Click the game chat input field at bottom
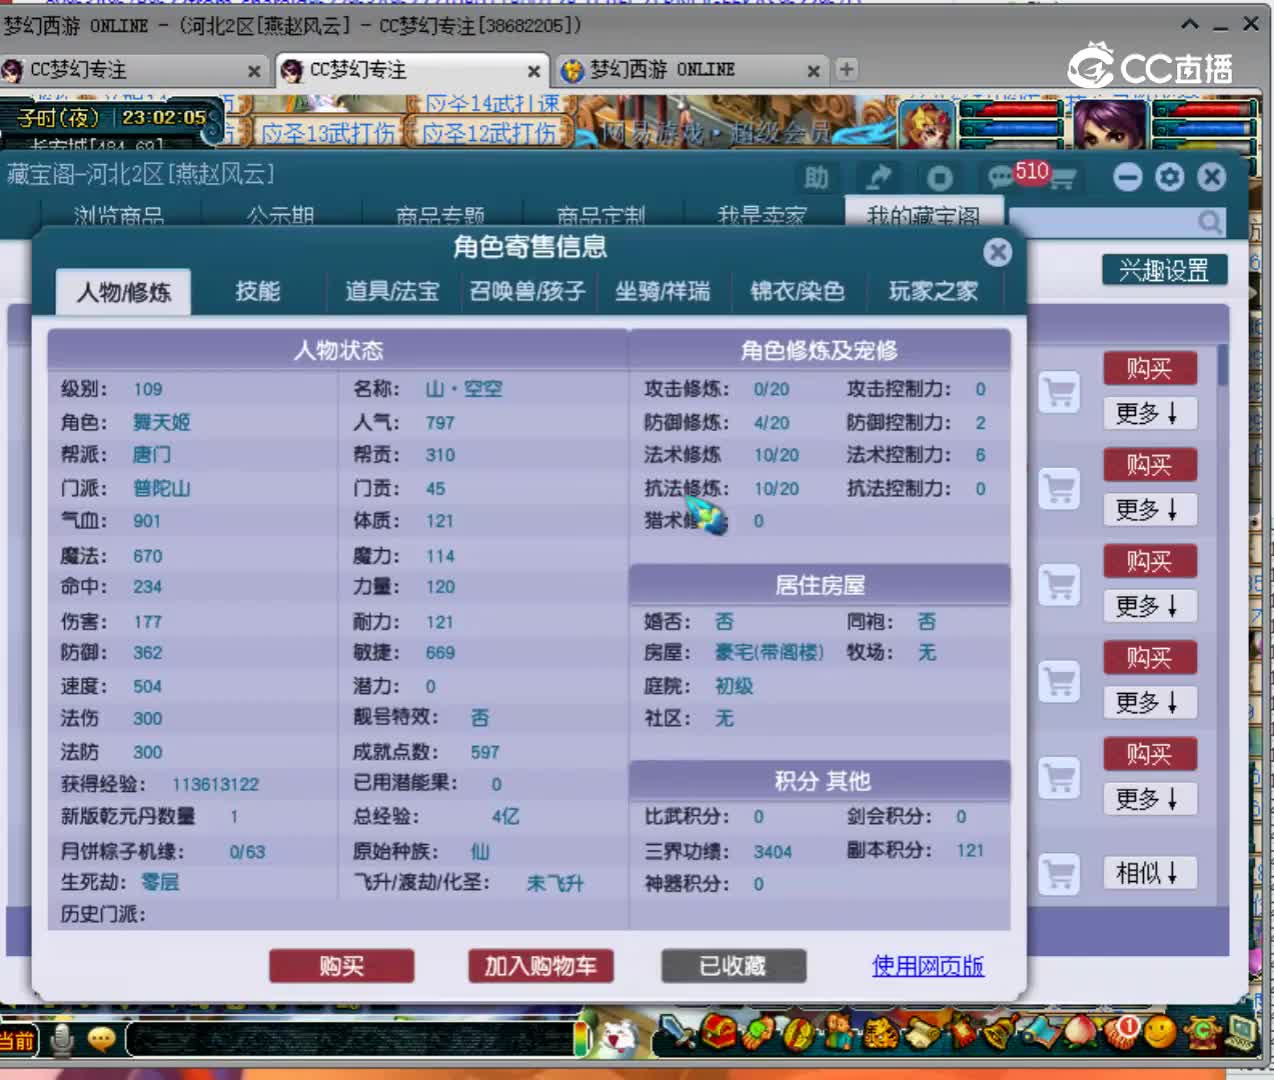 click(350, 1039)
